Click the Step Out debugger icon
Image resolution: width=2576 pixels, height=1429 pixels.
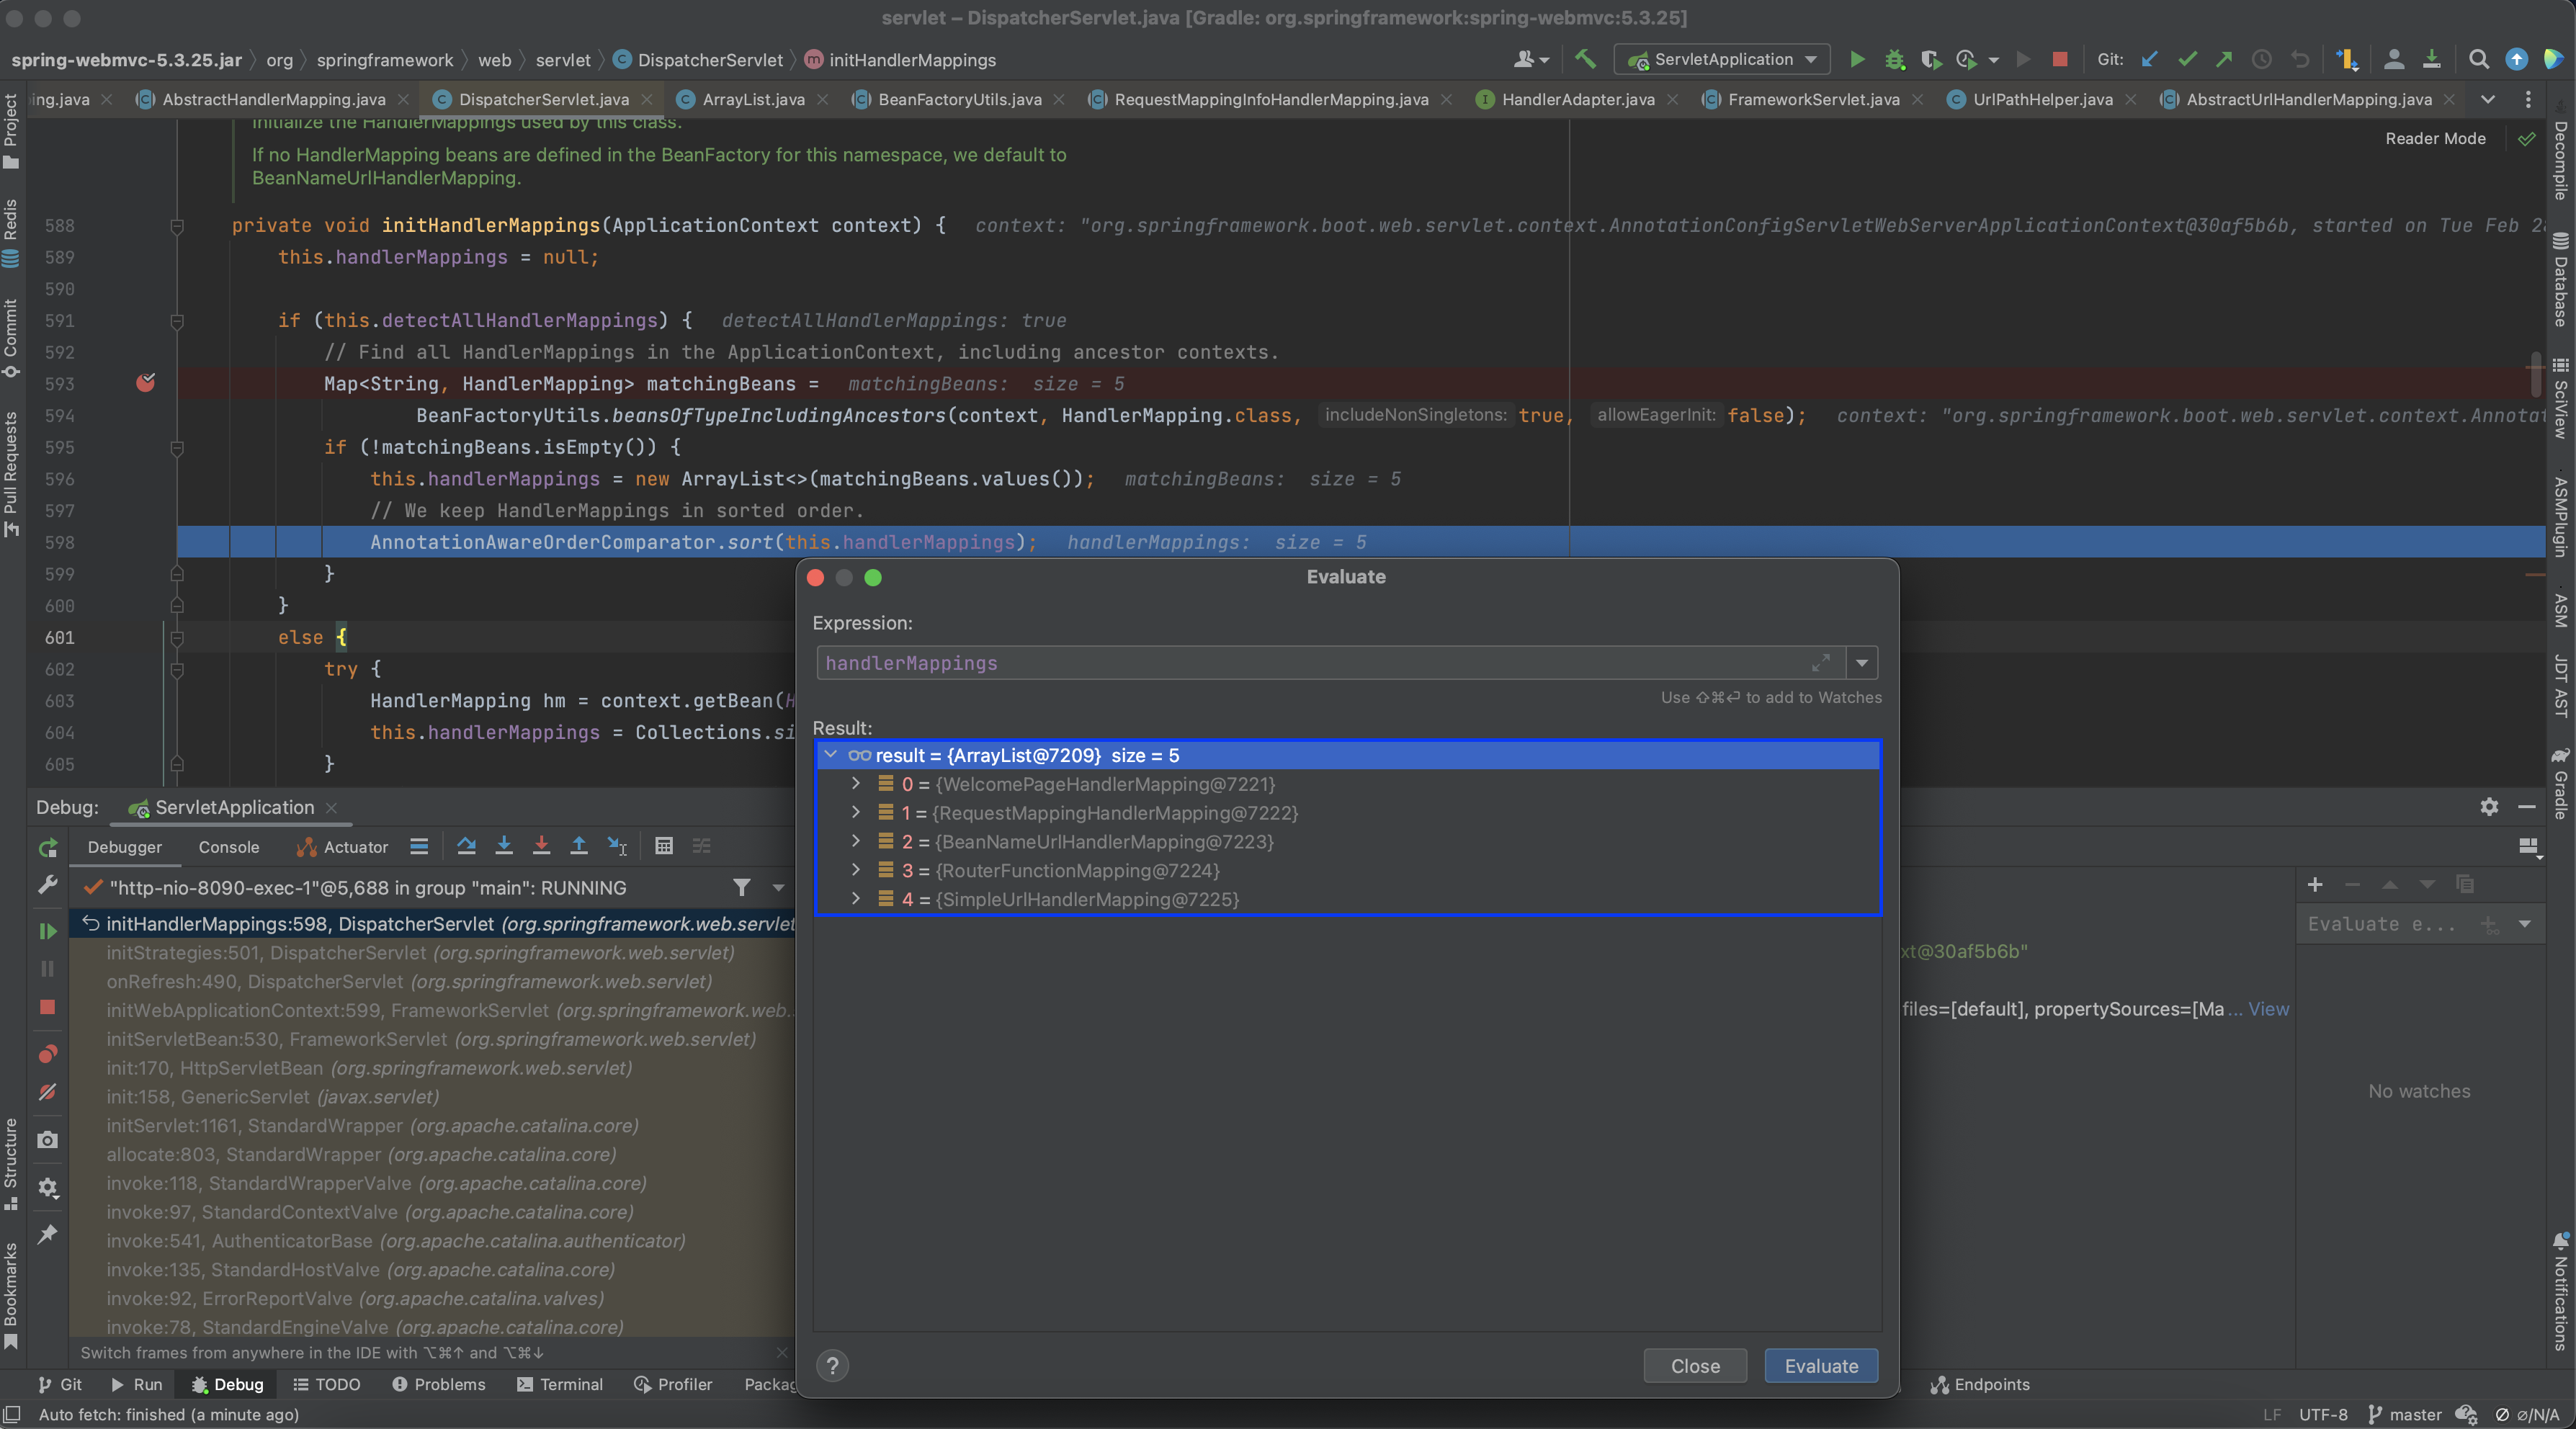point(579,847)
